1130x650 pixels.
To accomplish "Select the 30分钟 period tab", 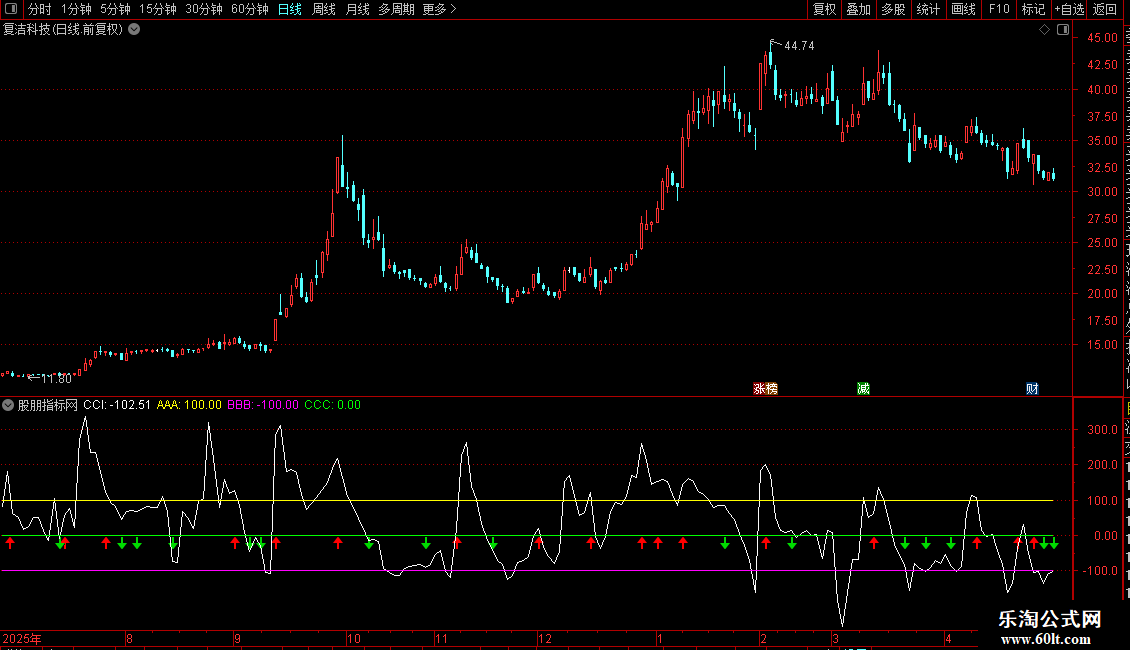I will click(x=204, y=9).
